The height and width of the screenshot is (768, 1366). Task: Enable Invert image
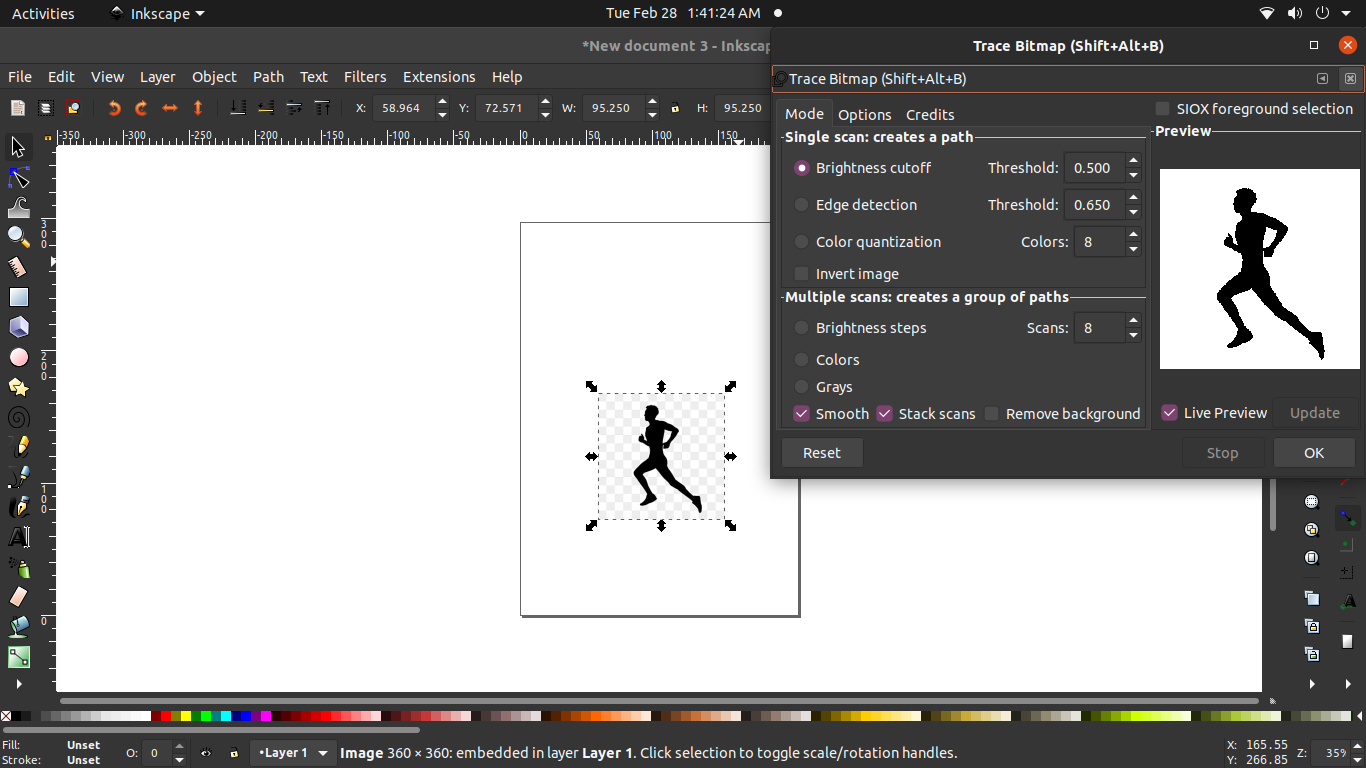(801, 273)
